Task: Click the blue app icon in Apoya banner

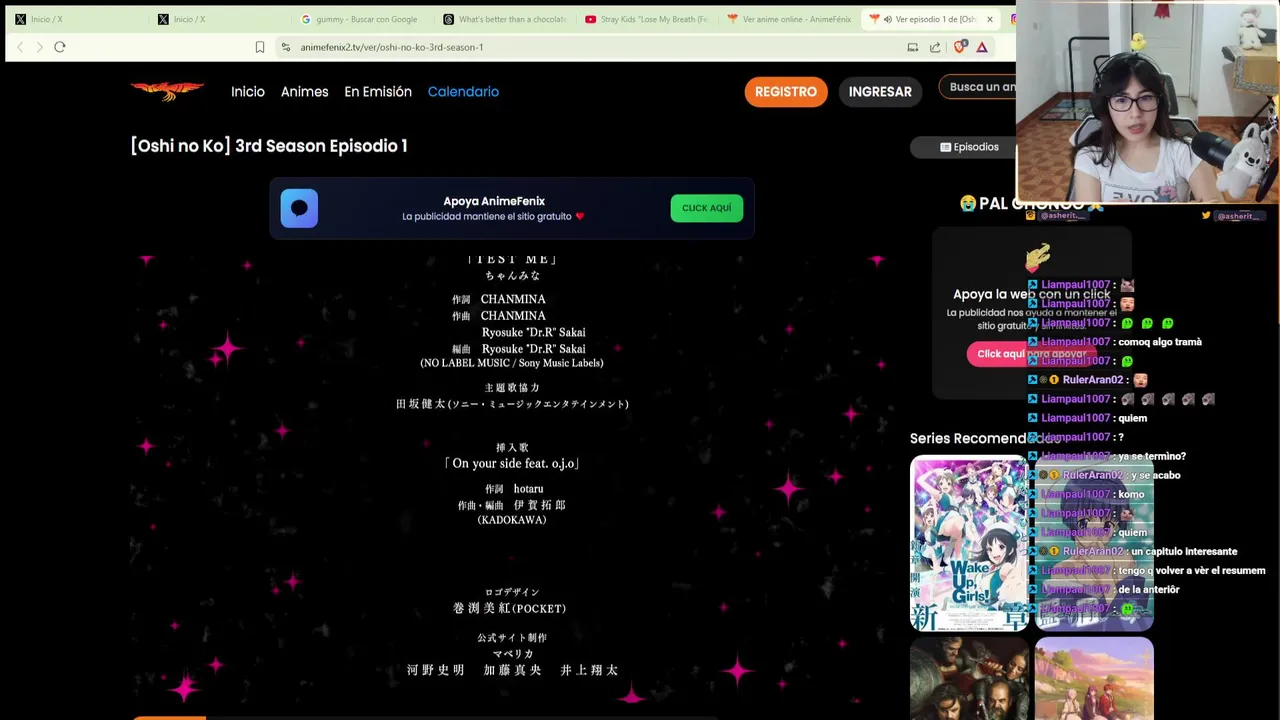Action: pyautogui.click(x=299, y=208)
